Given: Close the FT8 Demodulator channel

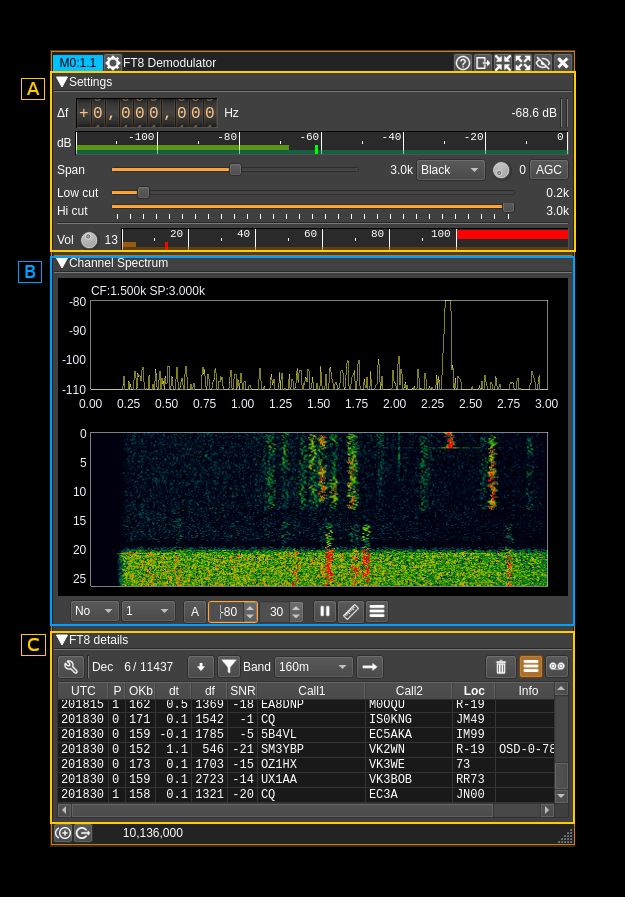Looking at the screenshot, I should tap(563, 63).
